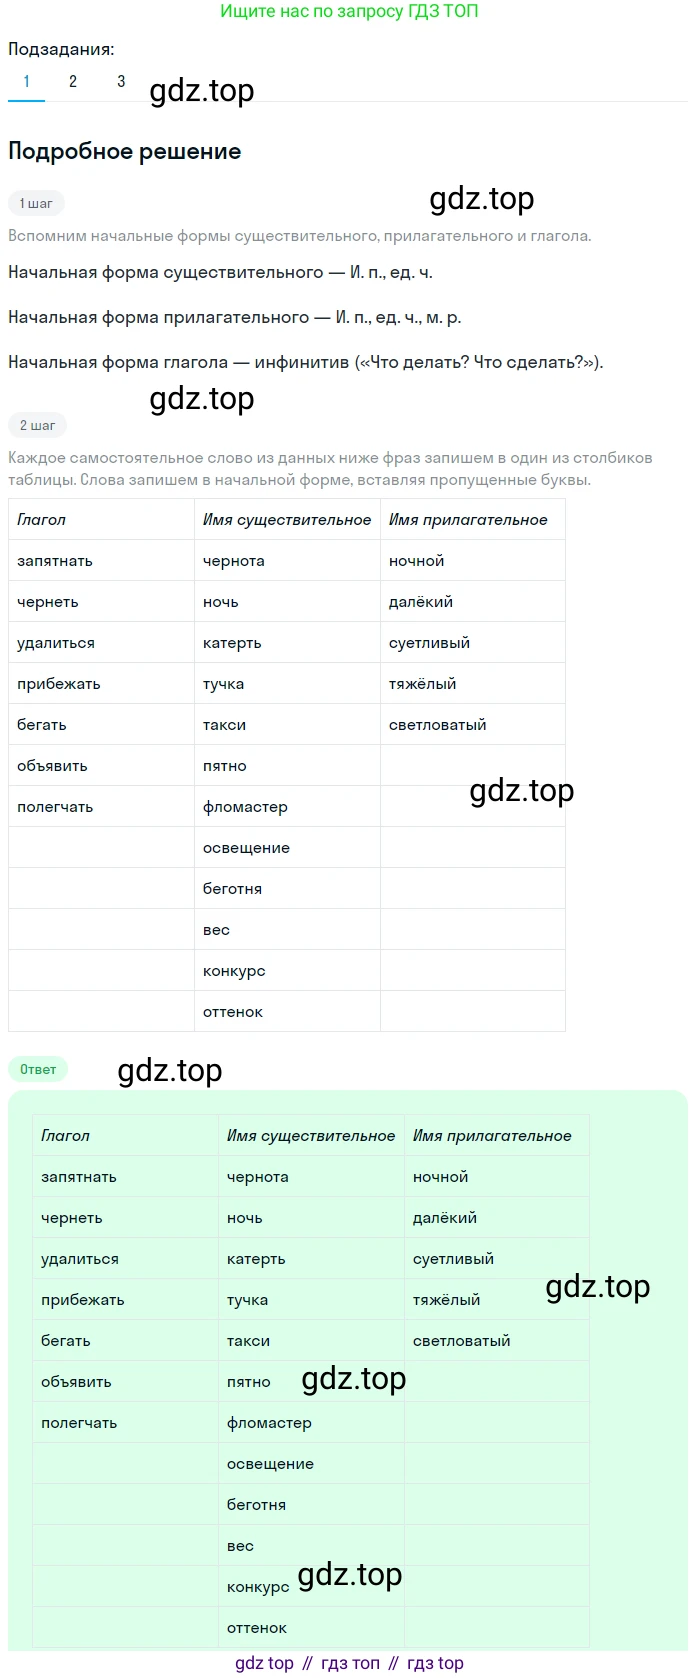Switch to subtask tab 2
700x1678 pixels.
point(73,82)
